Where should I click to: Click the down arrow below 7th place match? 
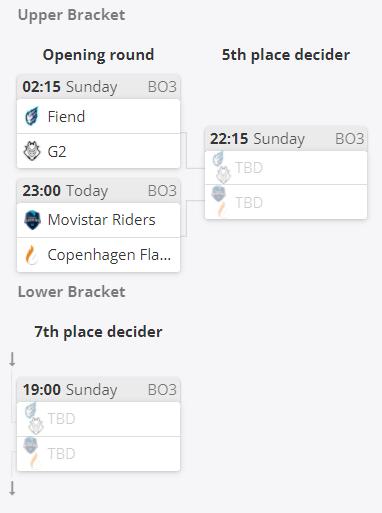[12, 488]
